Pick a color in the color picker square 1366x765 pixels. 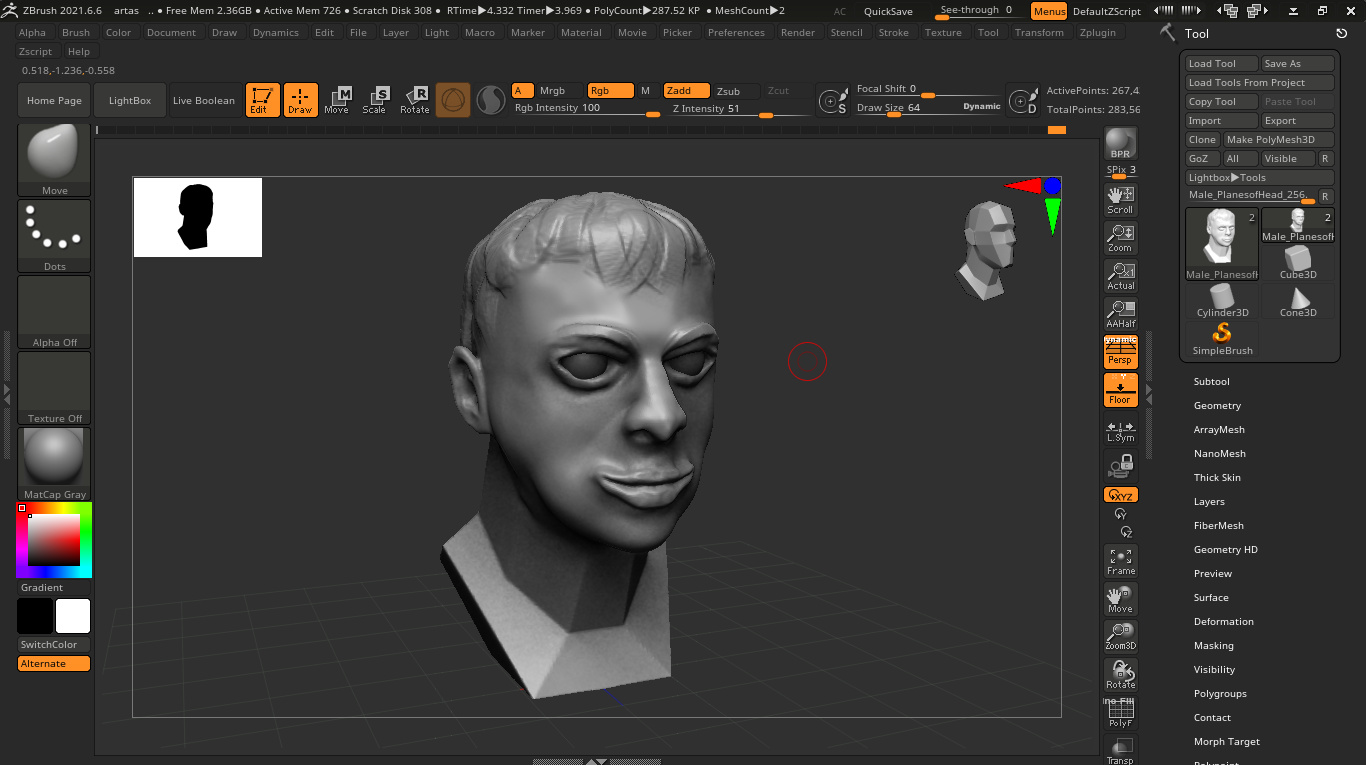point(54,540)
